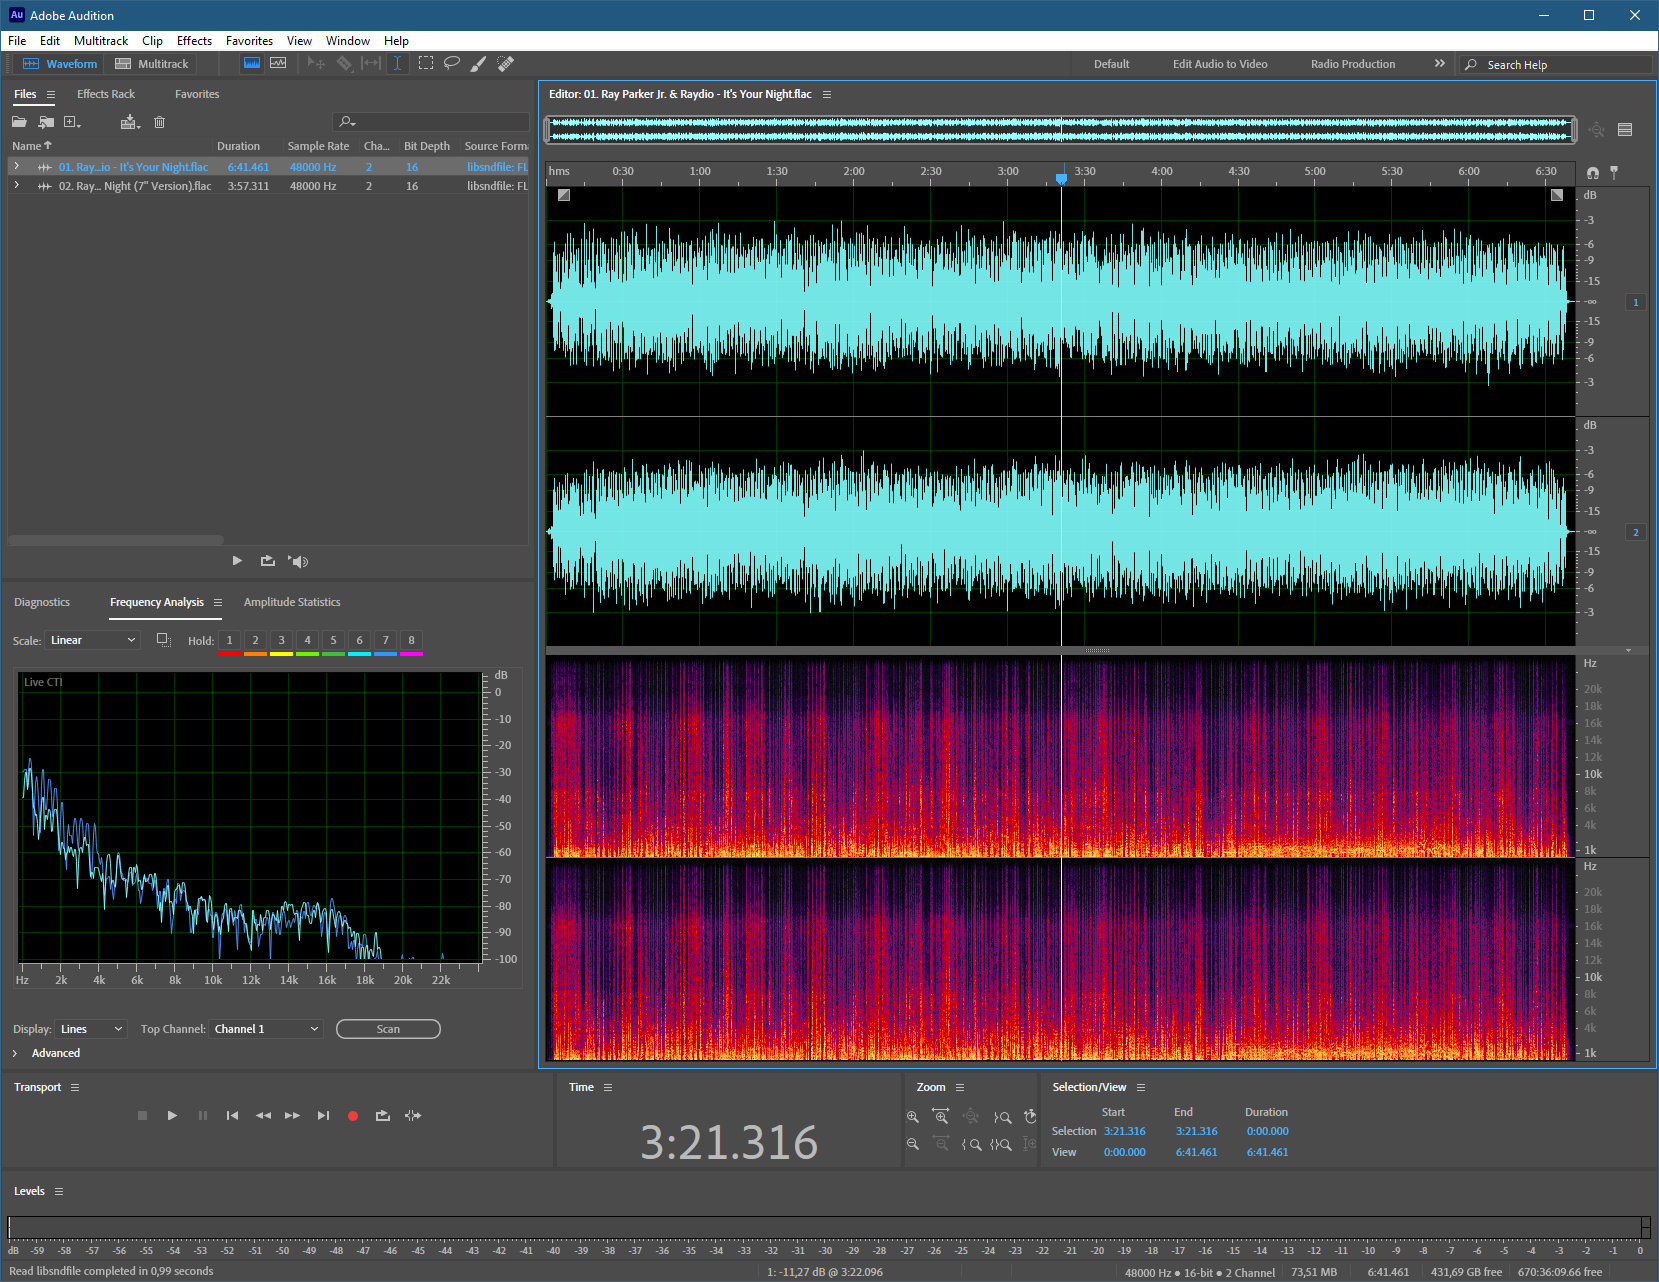Click Move Playhead to Next button
Image resolution: width=1659 pixels, height=1282 pixels.
323,1115
